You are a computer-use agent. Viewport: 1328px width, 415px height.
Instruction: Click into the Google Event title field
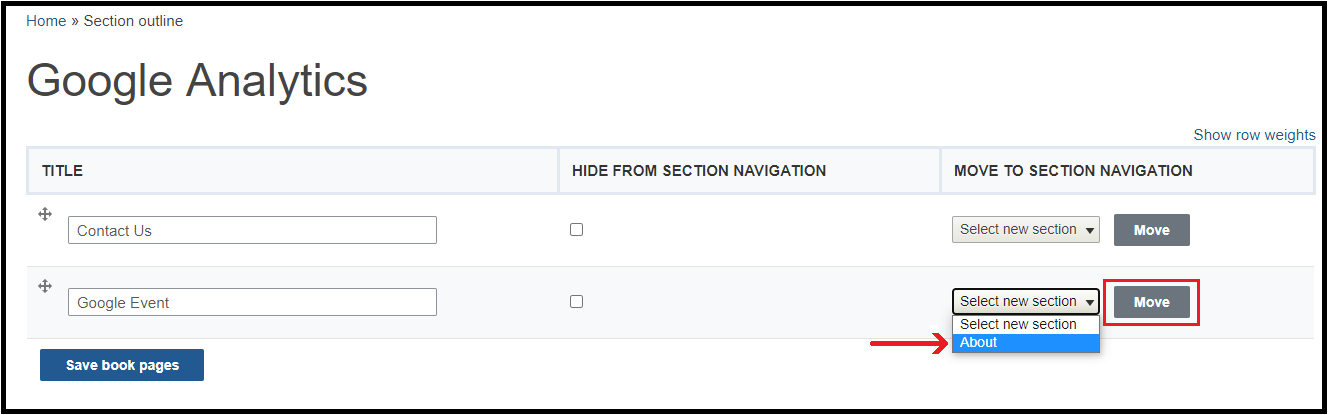point(252,302)
